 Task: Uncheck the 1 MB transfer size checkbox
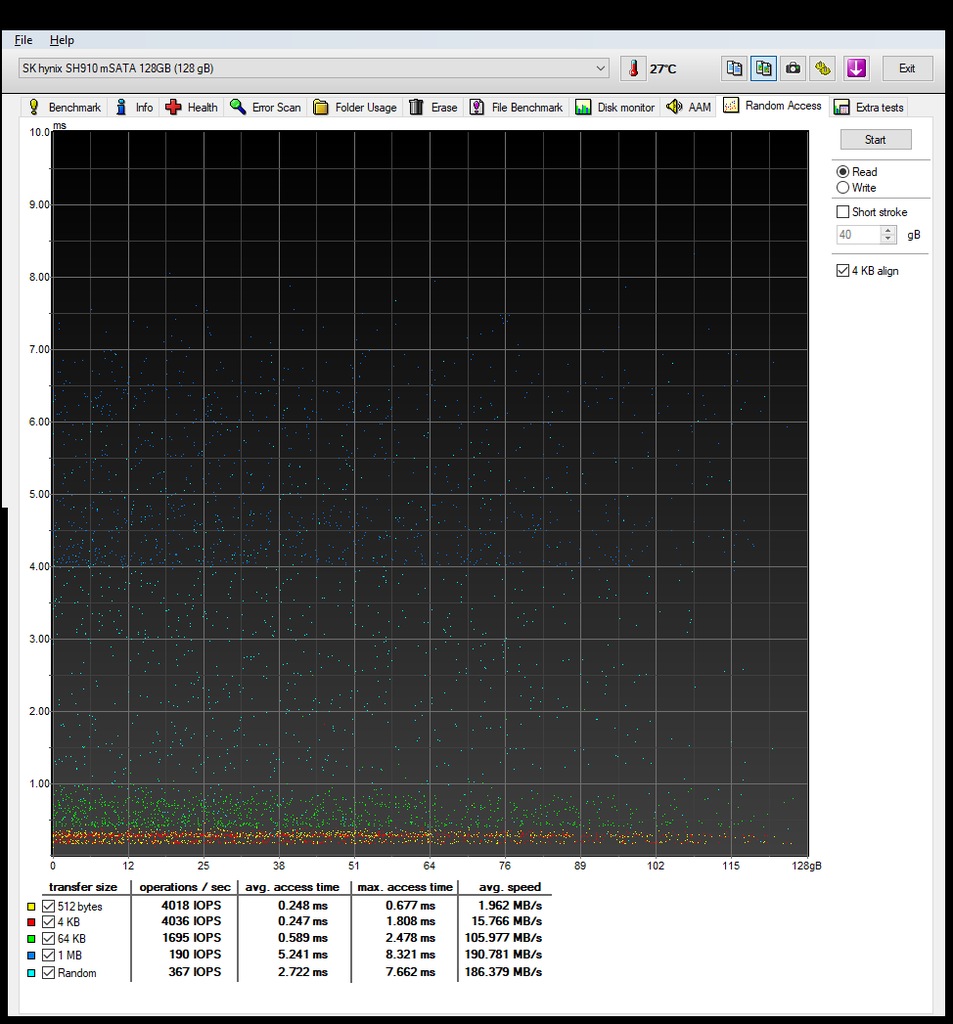pyautogui.click(x=48, y=955)
